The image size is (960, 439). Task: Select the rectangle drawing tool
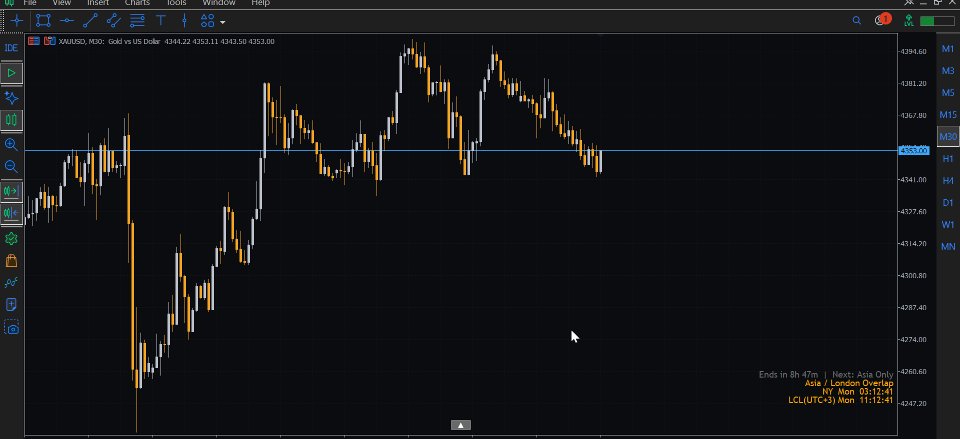(x=43, y=21)
